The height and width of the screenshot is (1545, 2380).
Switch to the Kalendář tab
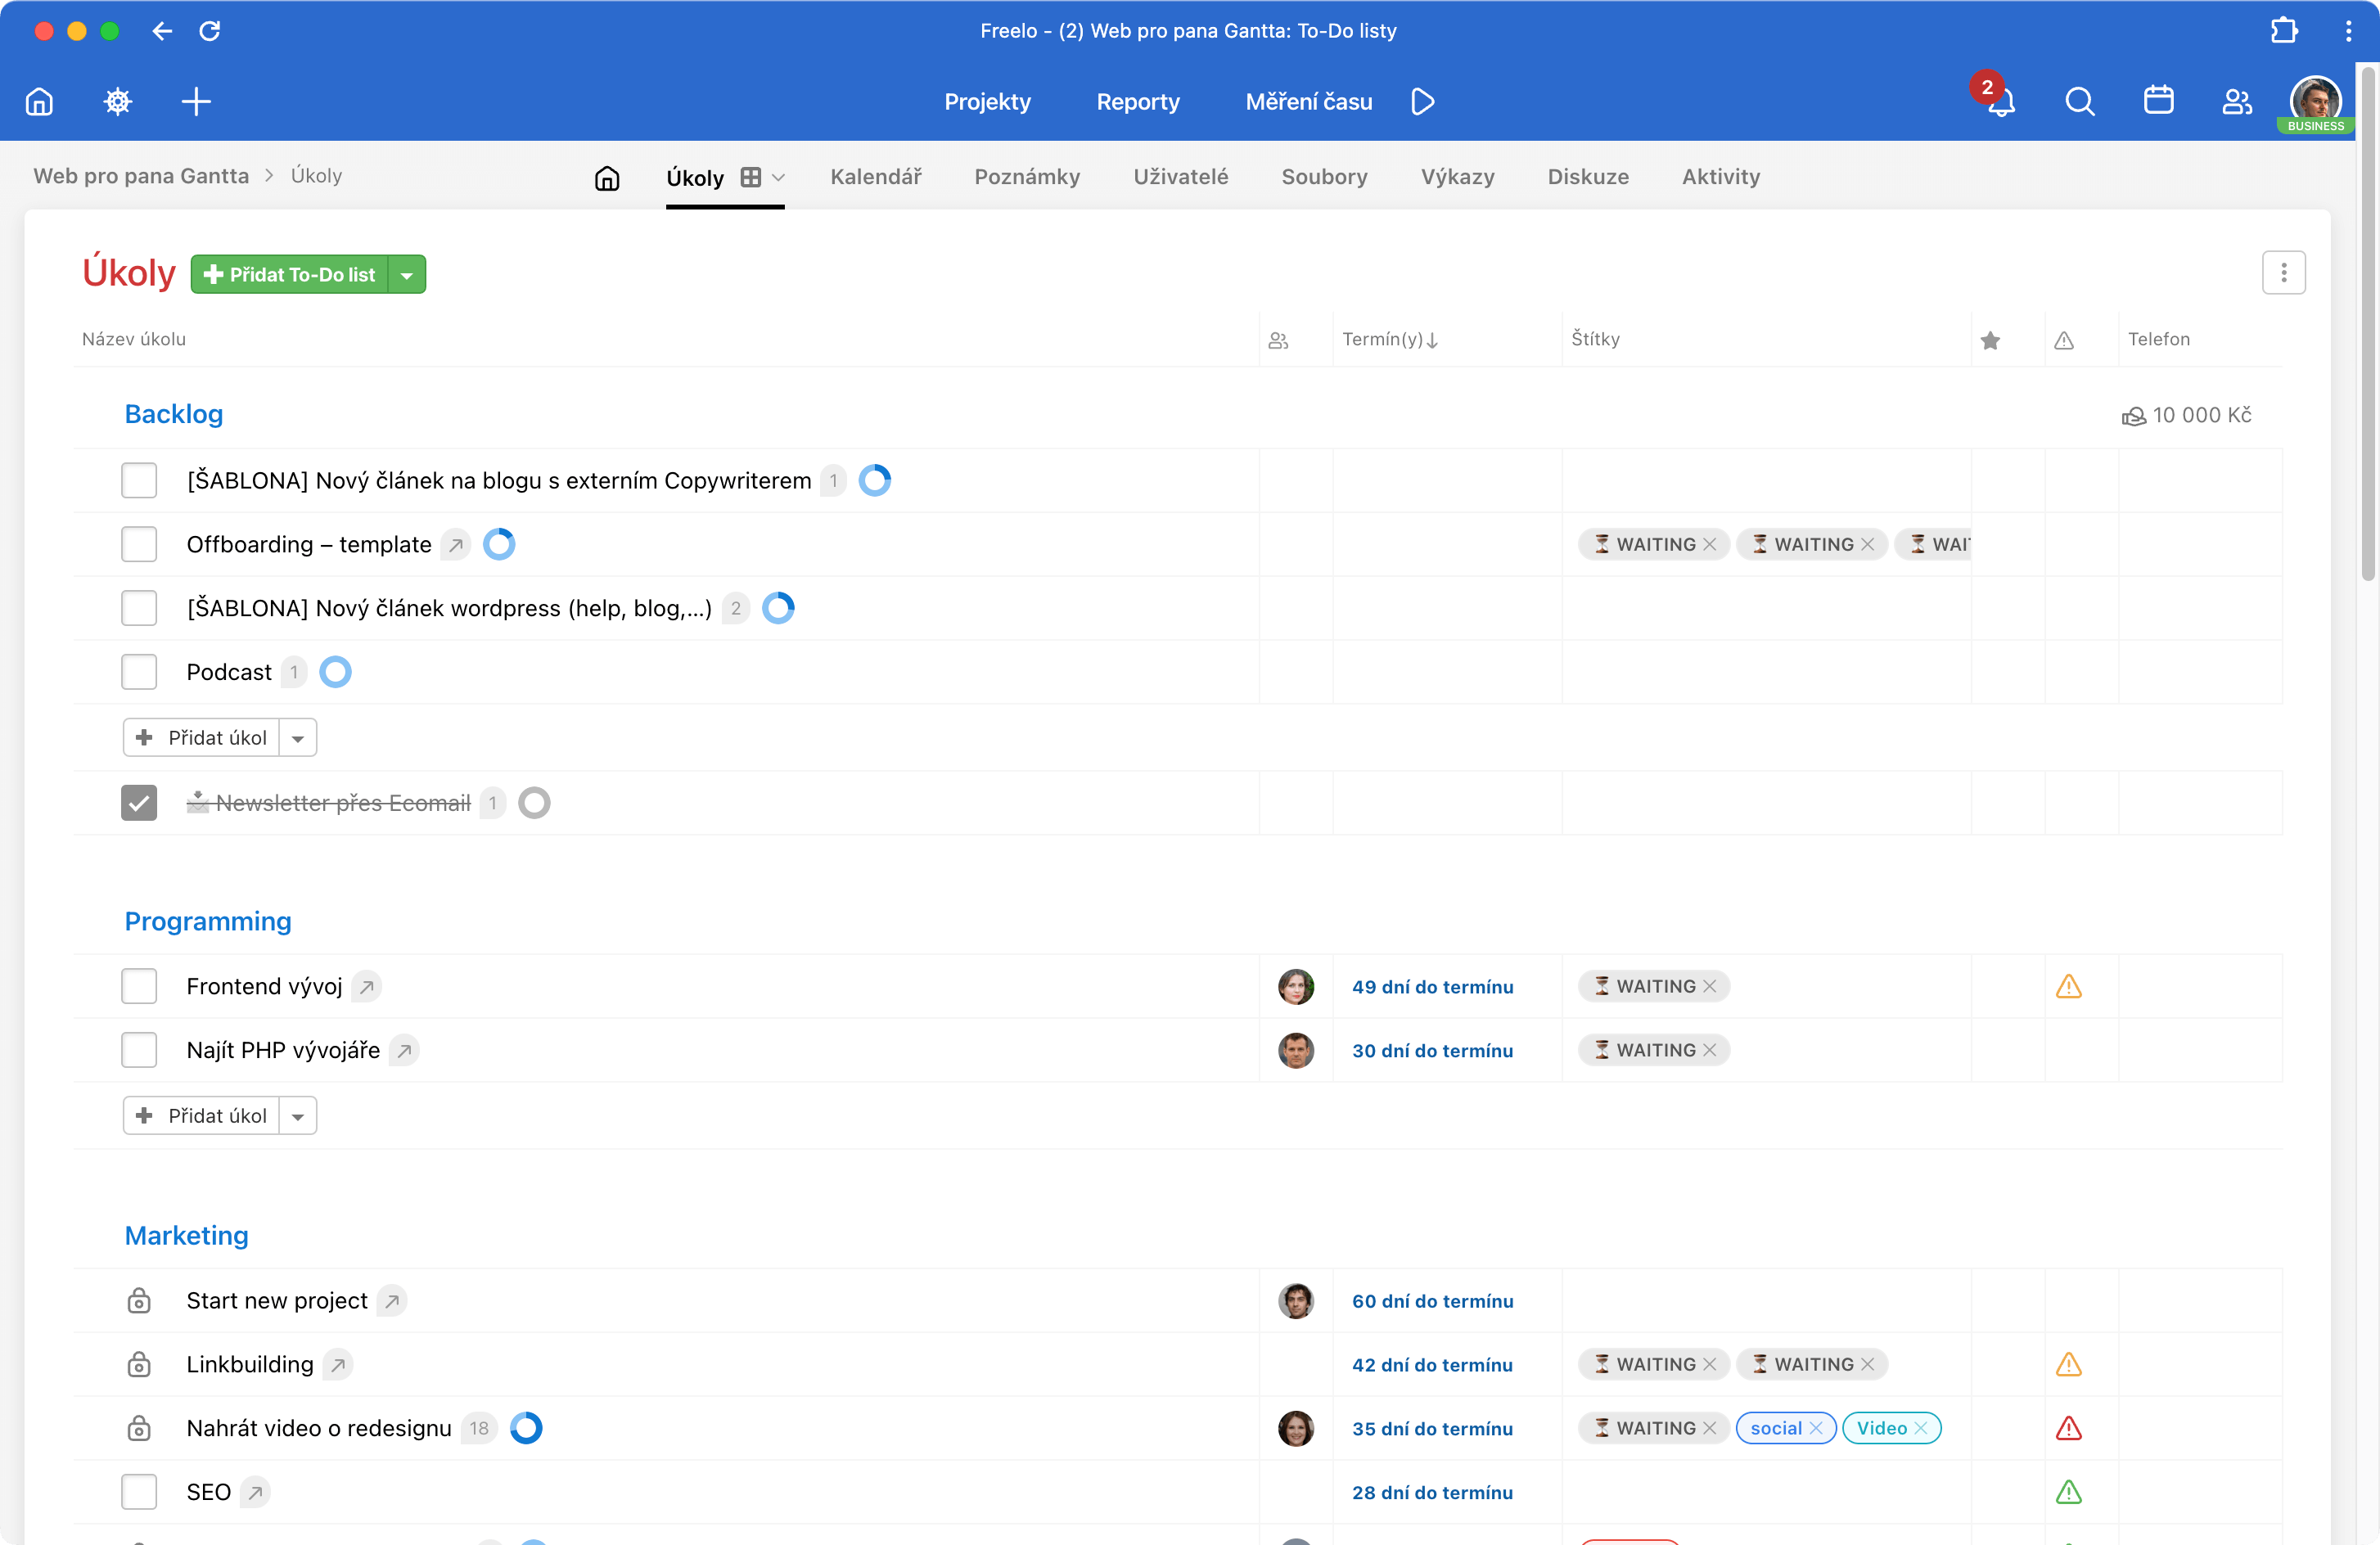[x=875, y=177]
